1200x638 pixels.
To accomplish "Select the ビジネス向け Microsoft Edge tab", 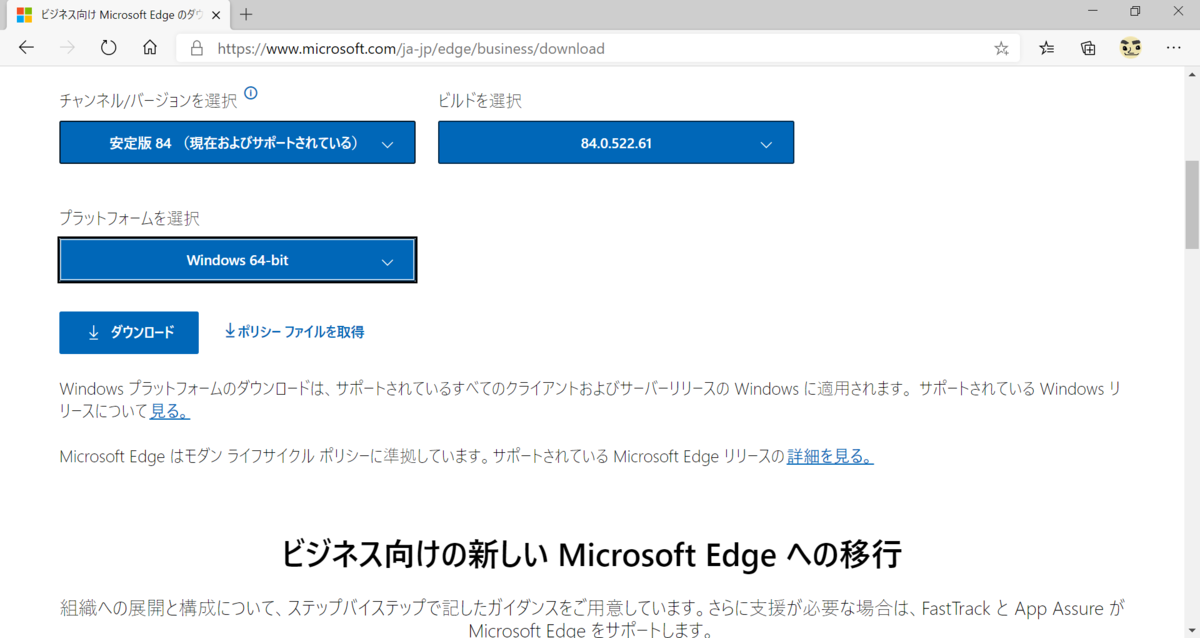I will tap(118, 15).
